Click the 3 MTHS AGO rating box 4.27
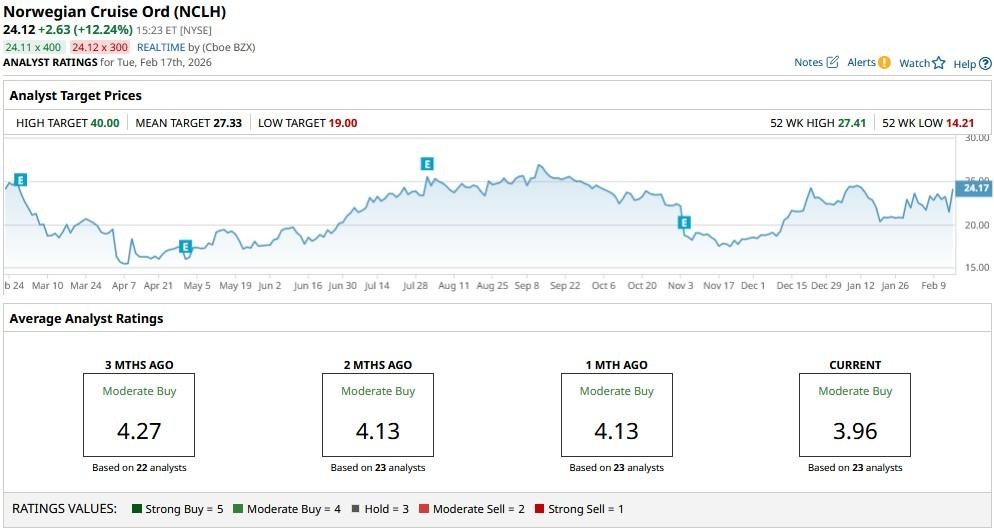The image size is (994, 528). tap(139, 415)
